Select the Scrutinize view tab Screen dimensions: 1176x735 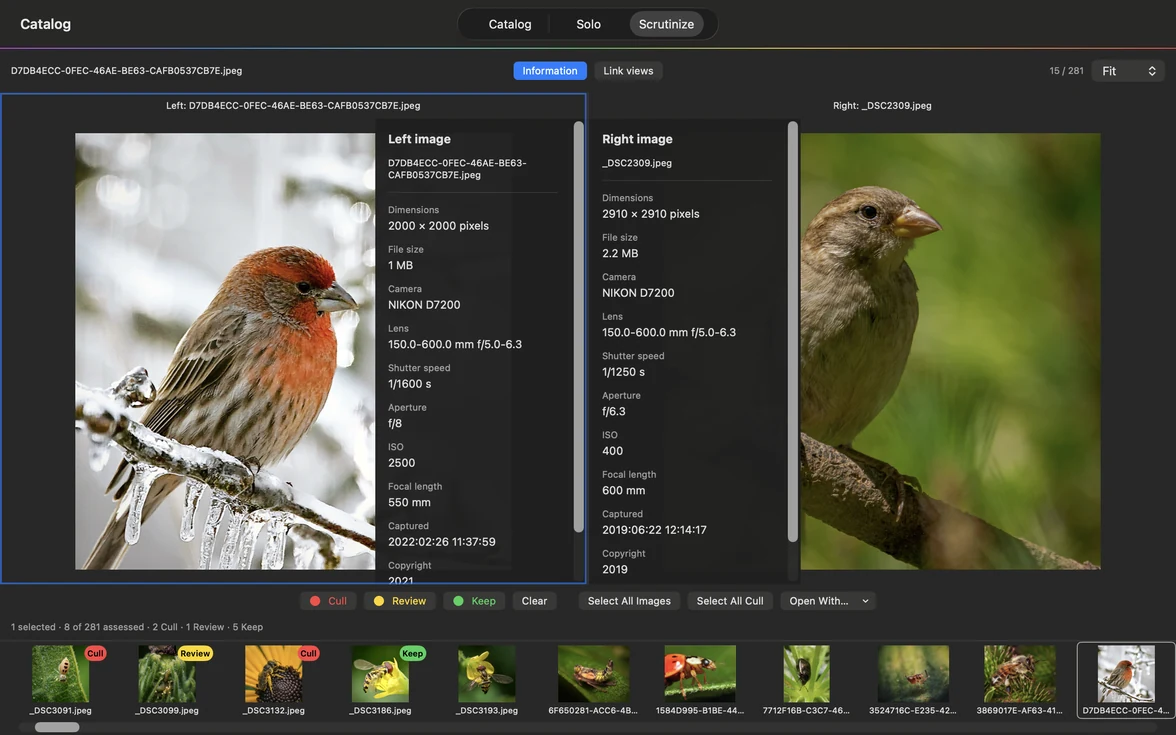666,24
